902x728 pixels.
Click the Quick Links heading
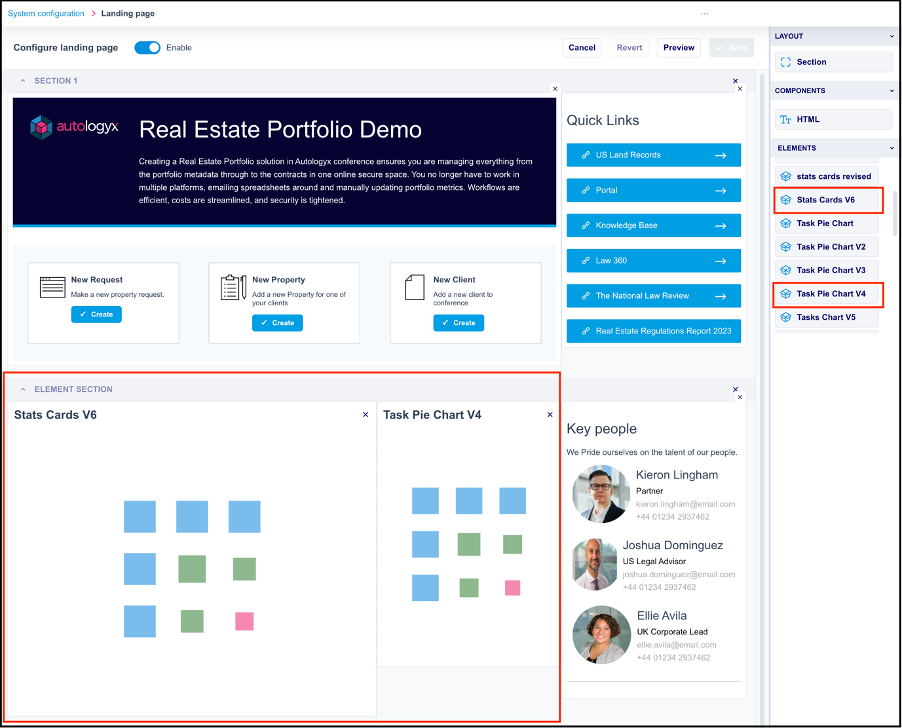click(x=603, y=120)
